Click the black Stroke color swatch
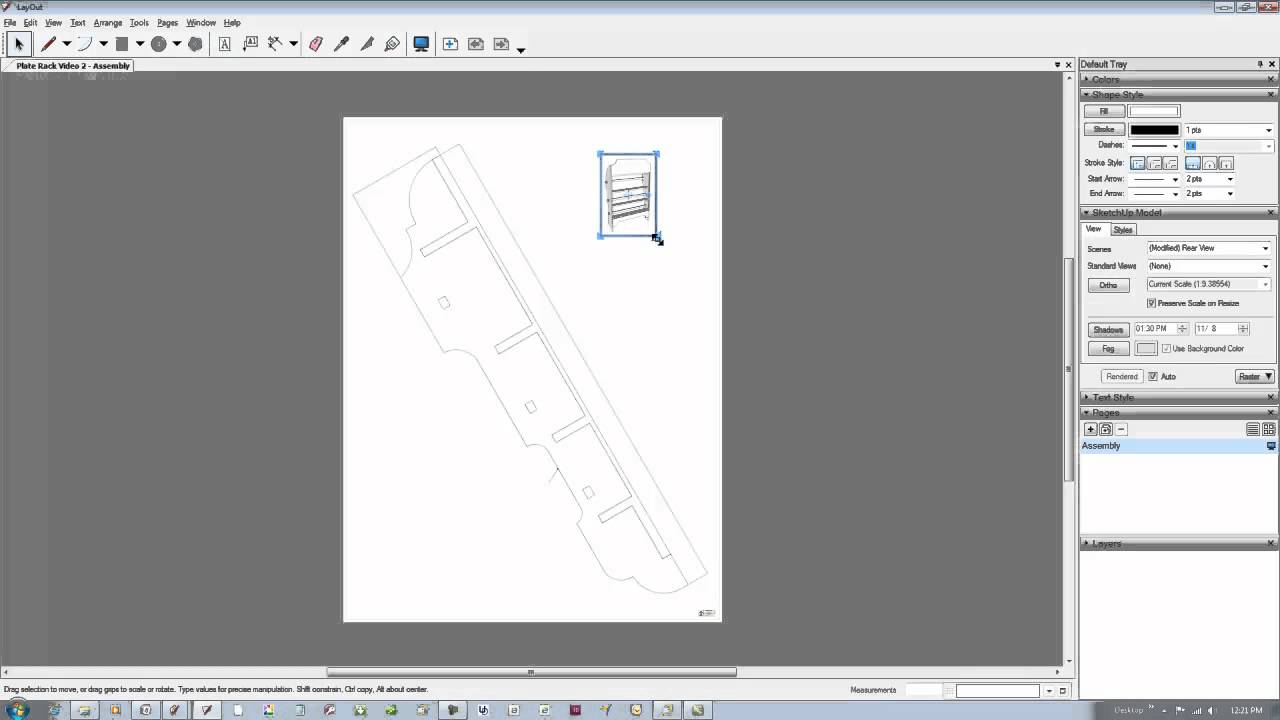 pyautogui.click(x=1154, y=130)
